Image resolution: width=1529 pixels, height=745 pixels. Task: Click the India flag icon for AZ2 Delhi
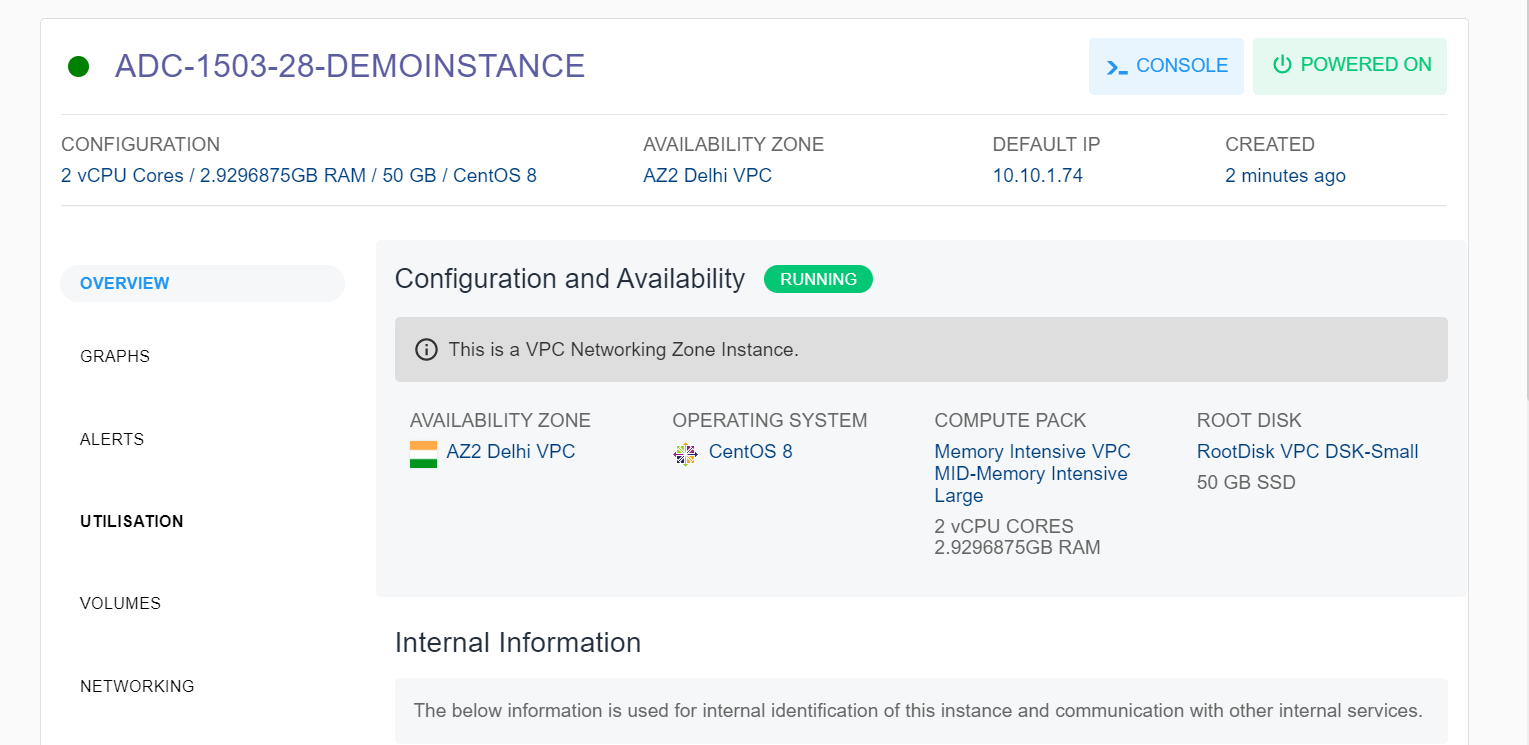[423, 452]
